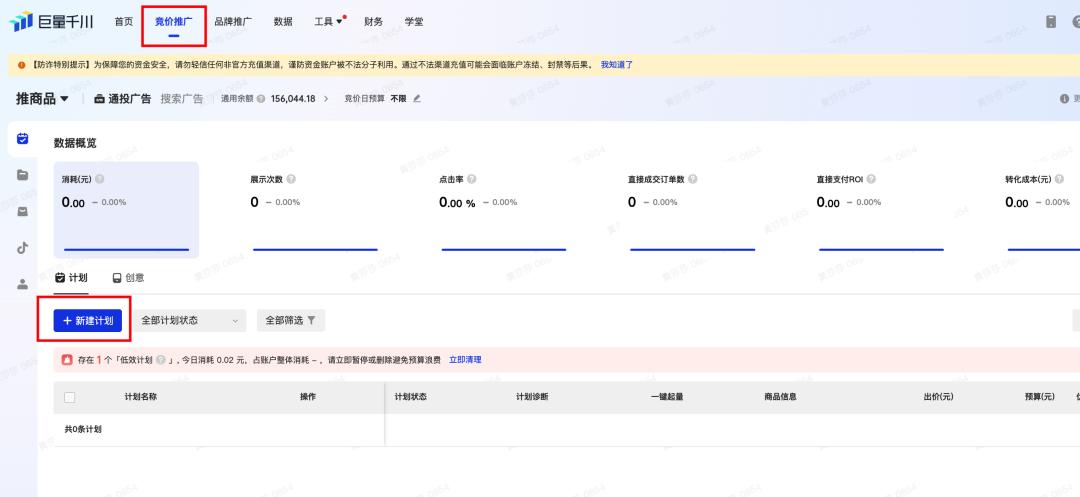
Task: Click the info icon below the top bar
Action: point(1065,98)
